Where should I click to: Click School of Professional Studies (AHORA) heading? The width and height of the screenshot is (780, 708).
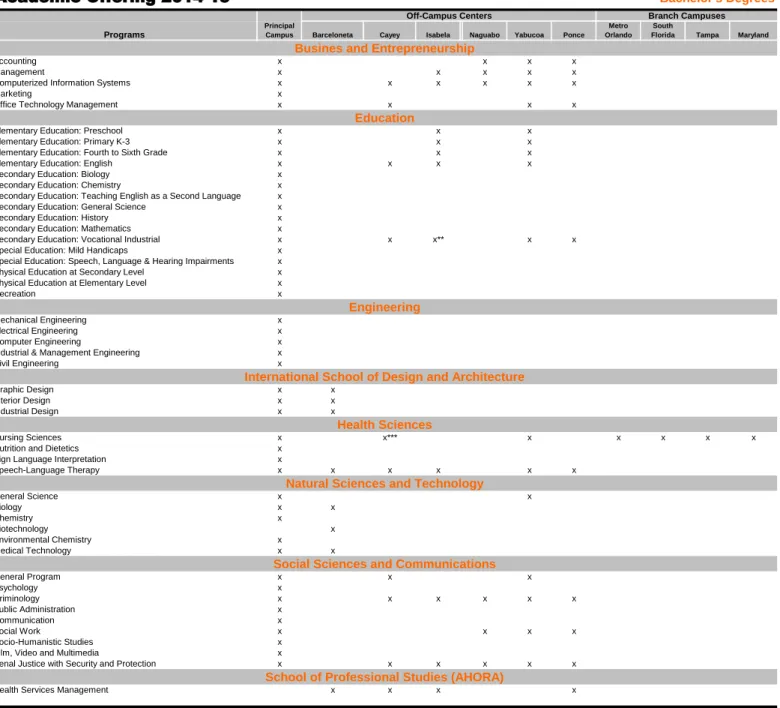point(384,677)
